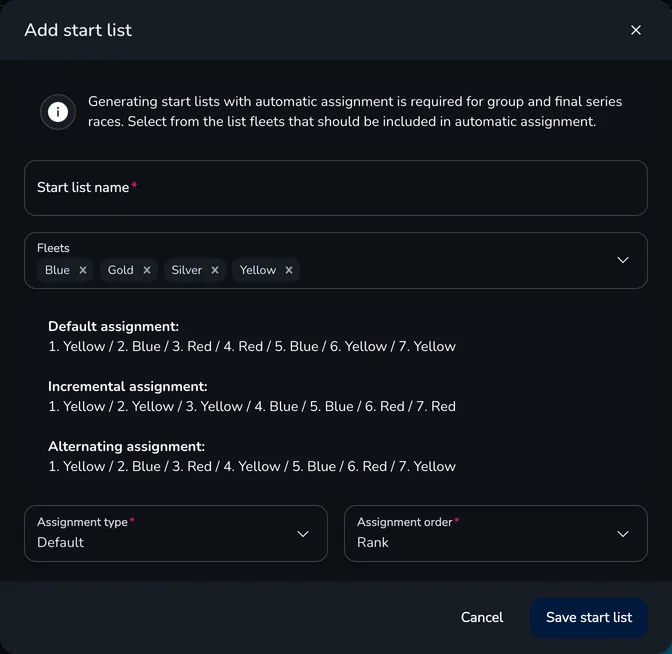Expand the Fleets dropdown chevron
672x654 pixels.
622,260
